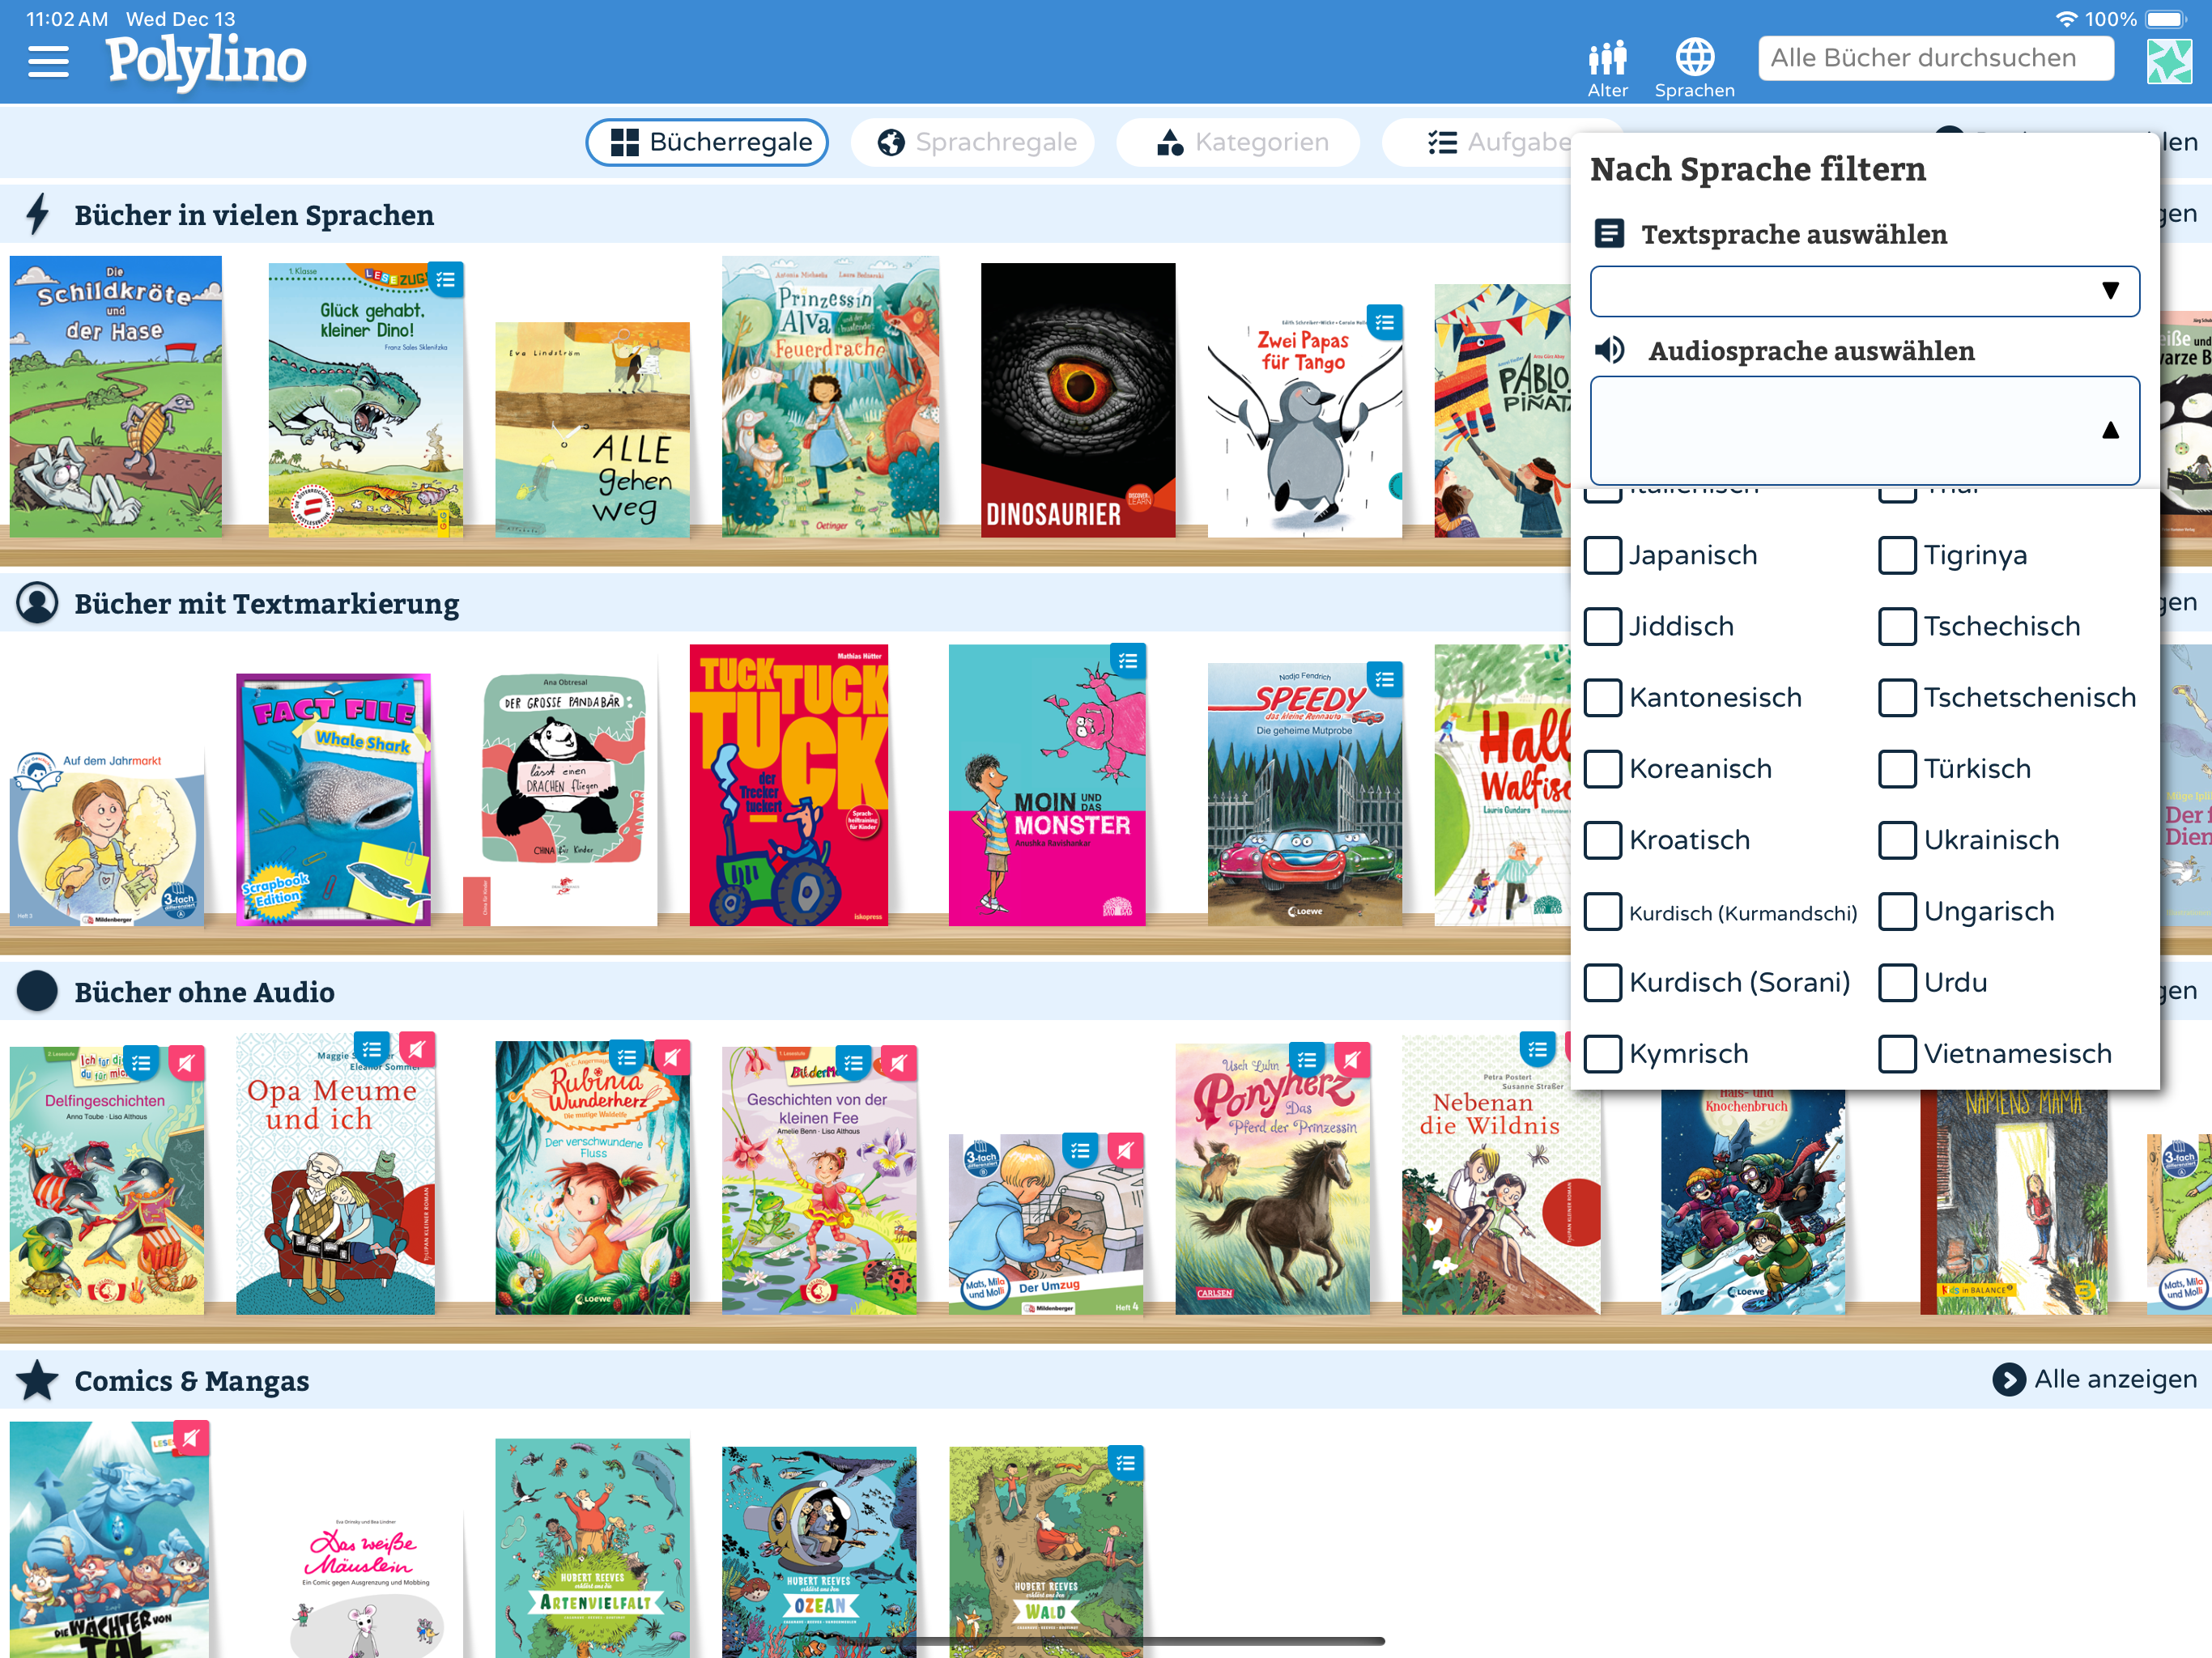The image size is (2212, 1658).
Task: Check the Jiddisch checkbox
Action: [x=1603, y=626]
